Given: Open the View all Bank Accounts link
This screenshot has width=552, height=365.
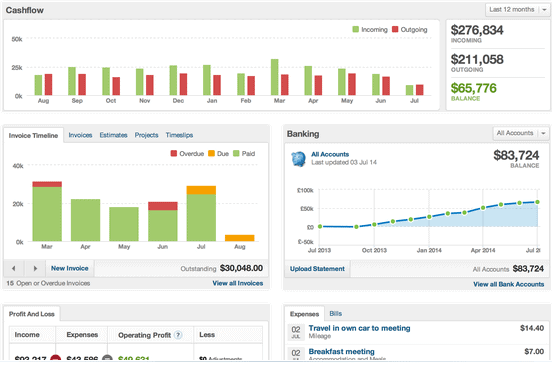Looking at the screenshot, I should click(509, 284).
